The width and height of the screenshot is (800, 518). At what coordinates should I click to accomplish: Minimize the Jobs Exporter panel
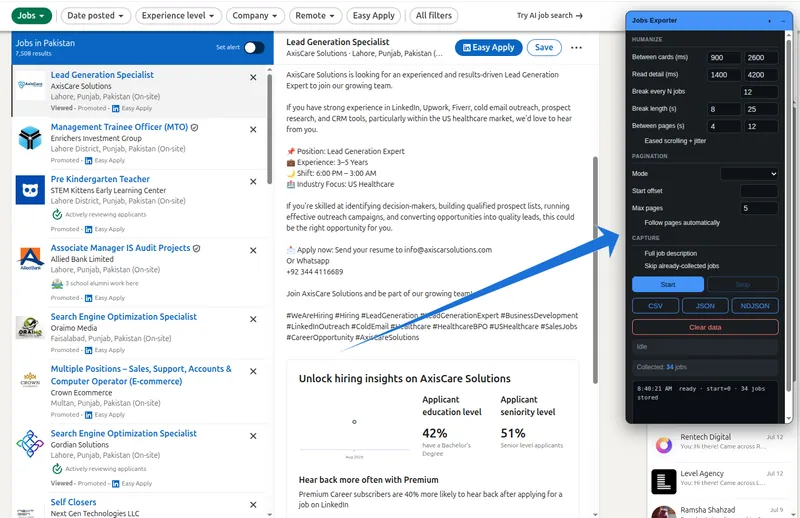783,21
